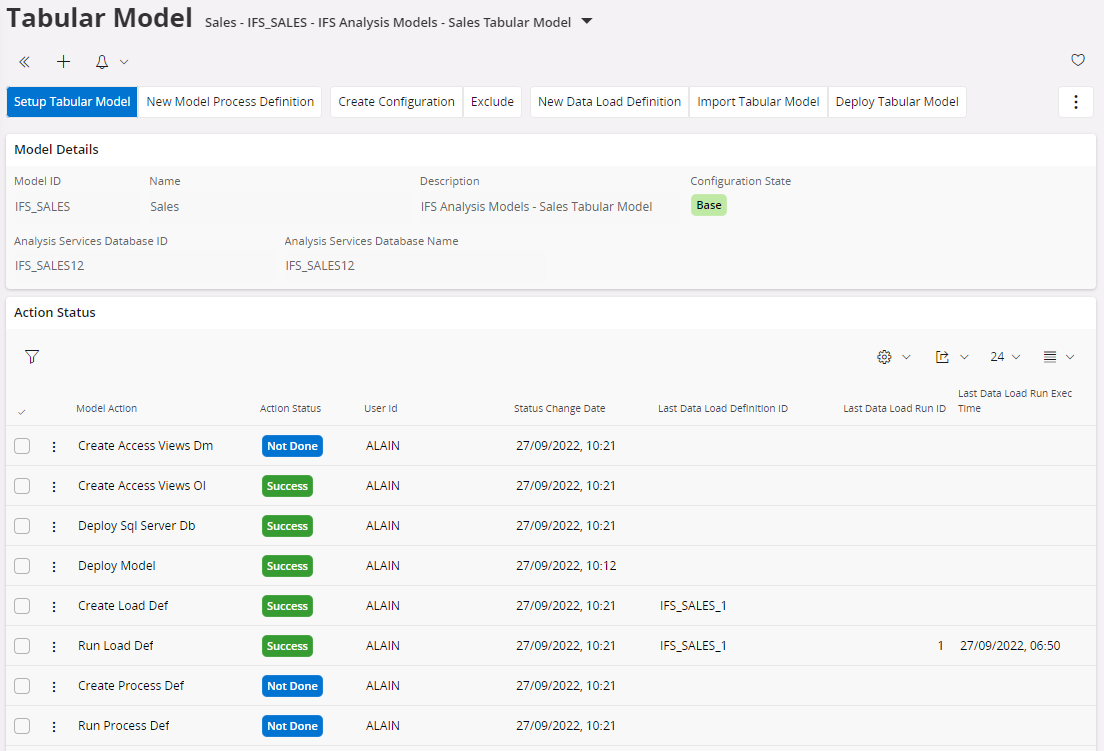Expand the list view layout dropdown
This screenshot has height=751, width=1104.
coord(1058,357)
